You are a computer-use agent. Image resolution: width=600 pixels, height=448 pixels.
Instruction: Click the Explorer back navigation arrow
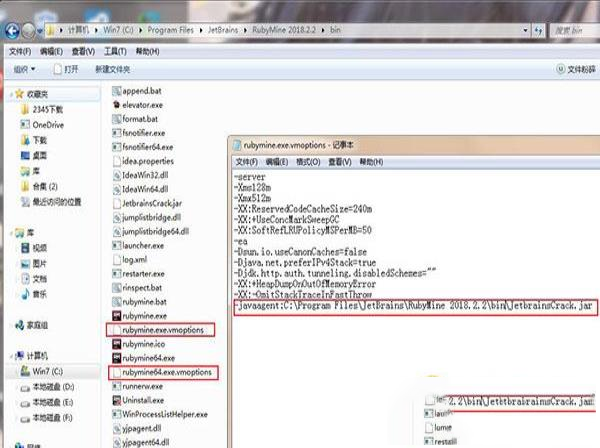point(13,30)
